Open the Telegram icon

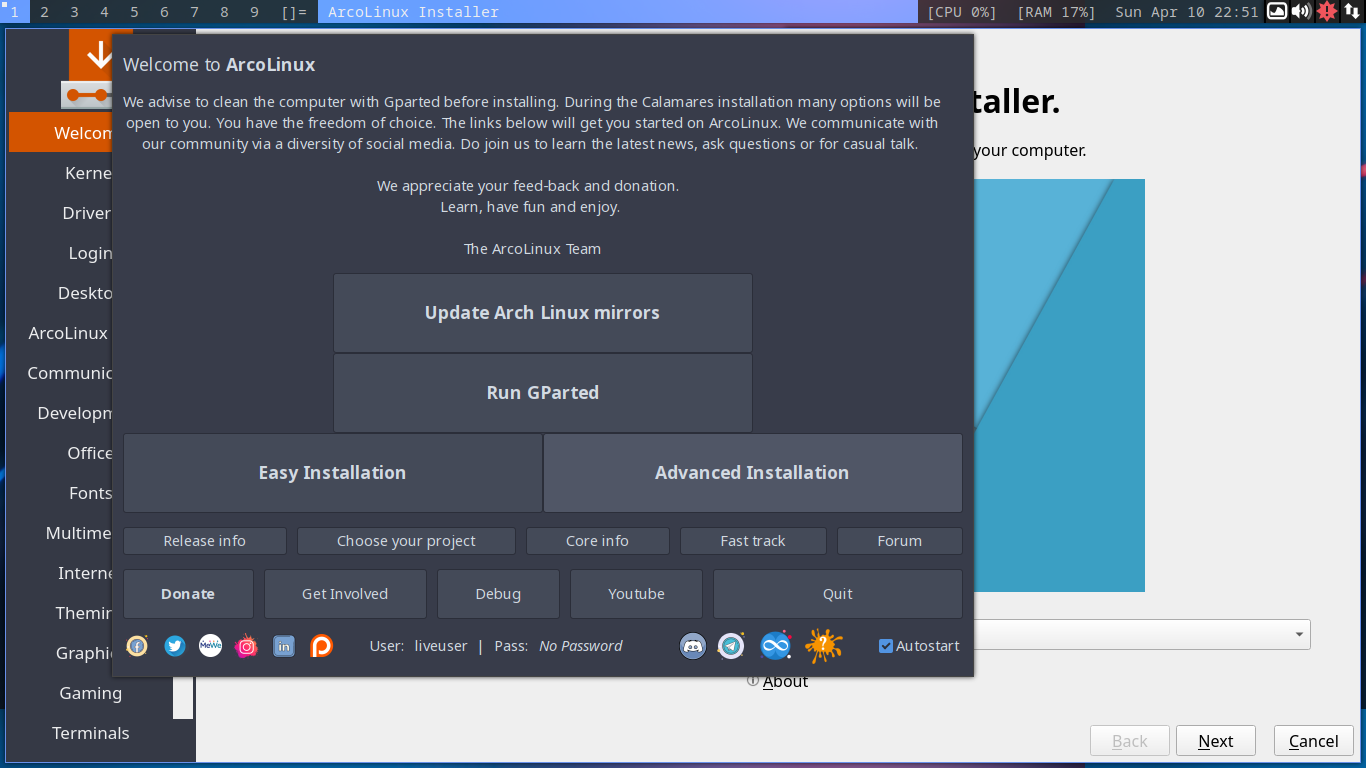pyautogui.click(x=731, y=646)
